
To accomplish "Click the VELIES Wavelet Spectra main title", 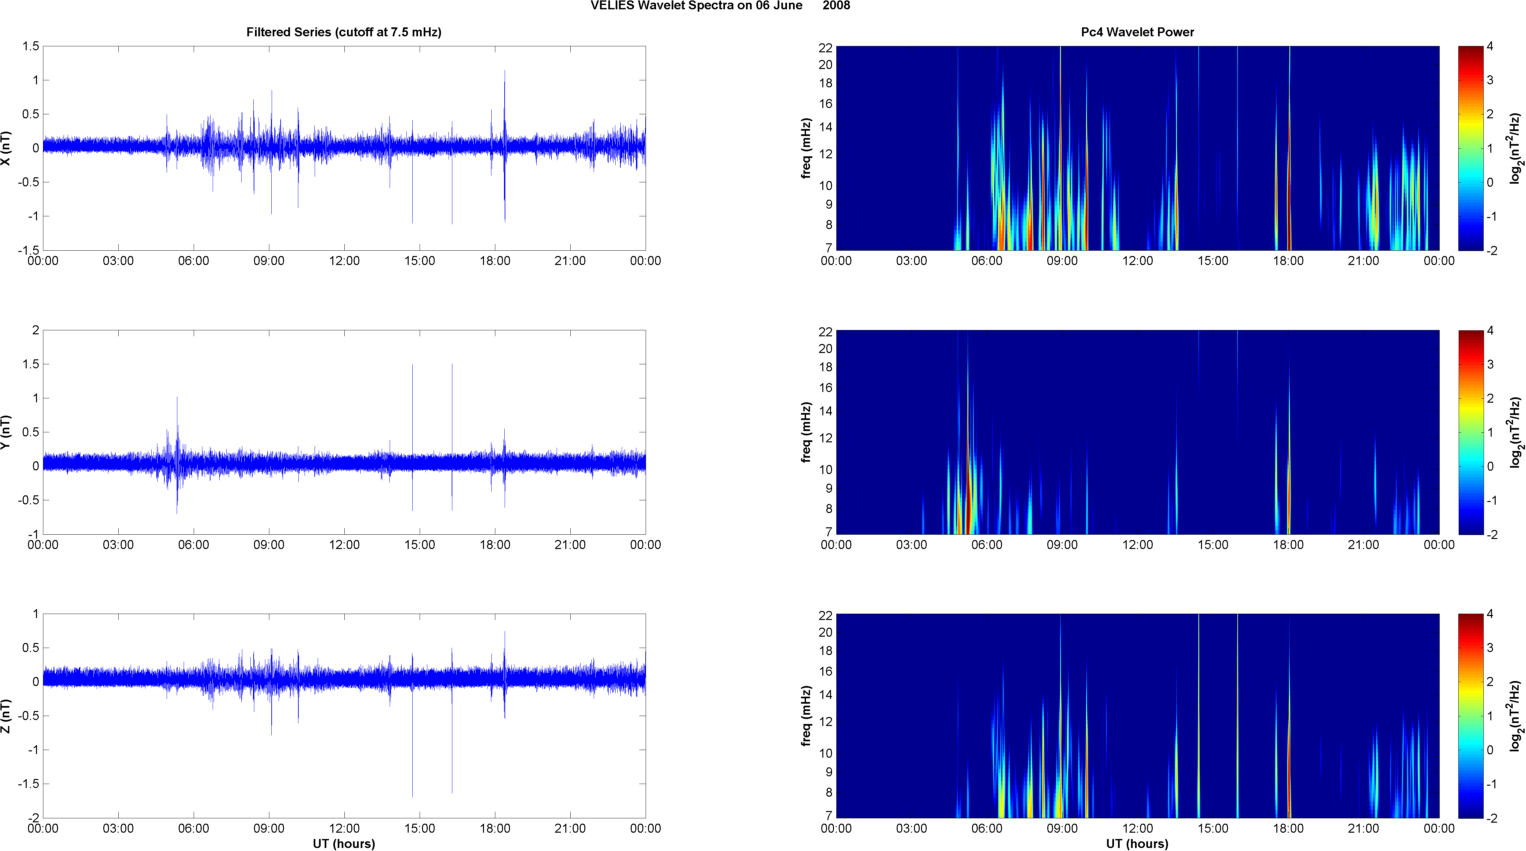I will click(x=720, y=6).
